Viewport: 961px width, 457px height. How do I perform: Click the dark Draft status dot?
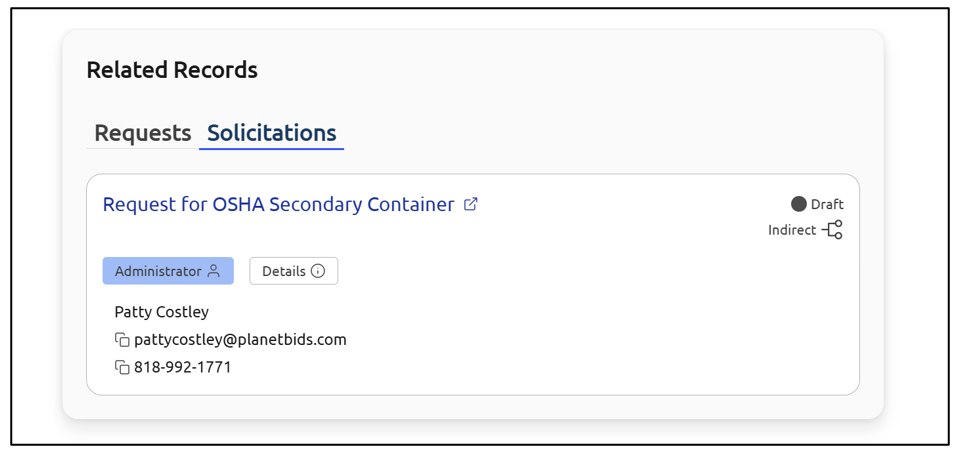click(798, 204)
